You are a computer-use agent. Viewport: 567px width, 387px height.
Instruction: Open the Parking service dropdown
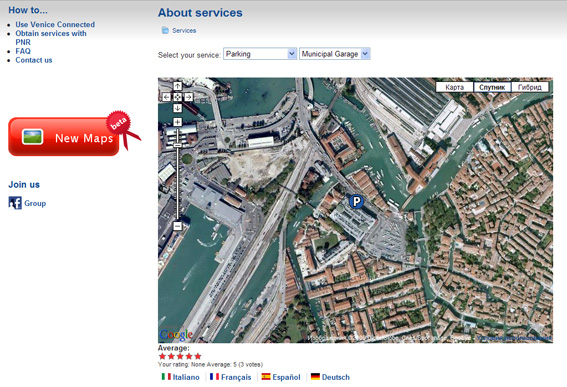coord(260,54)
